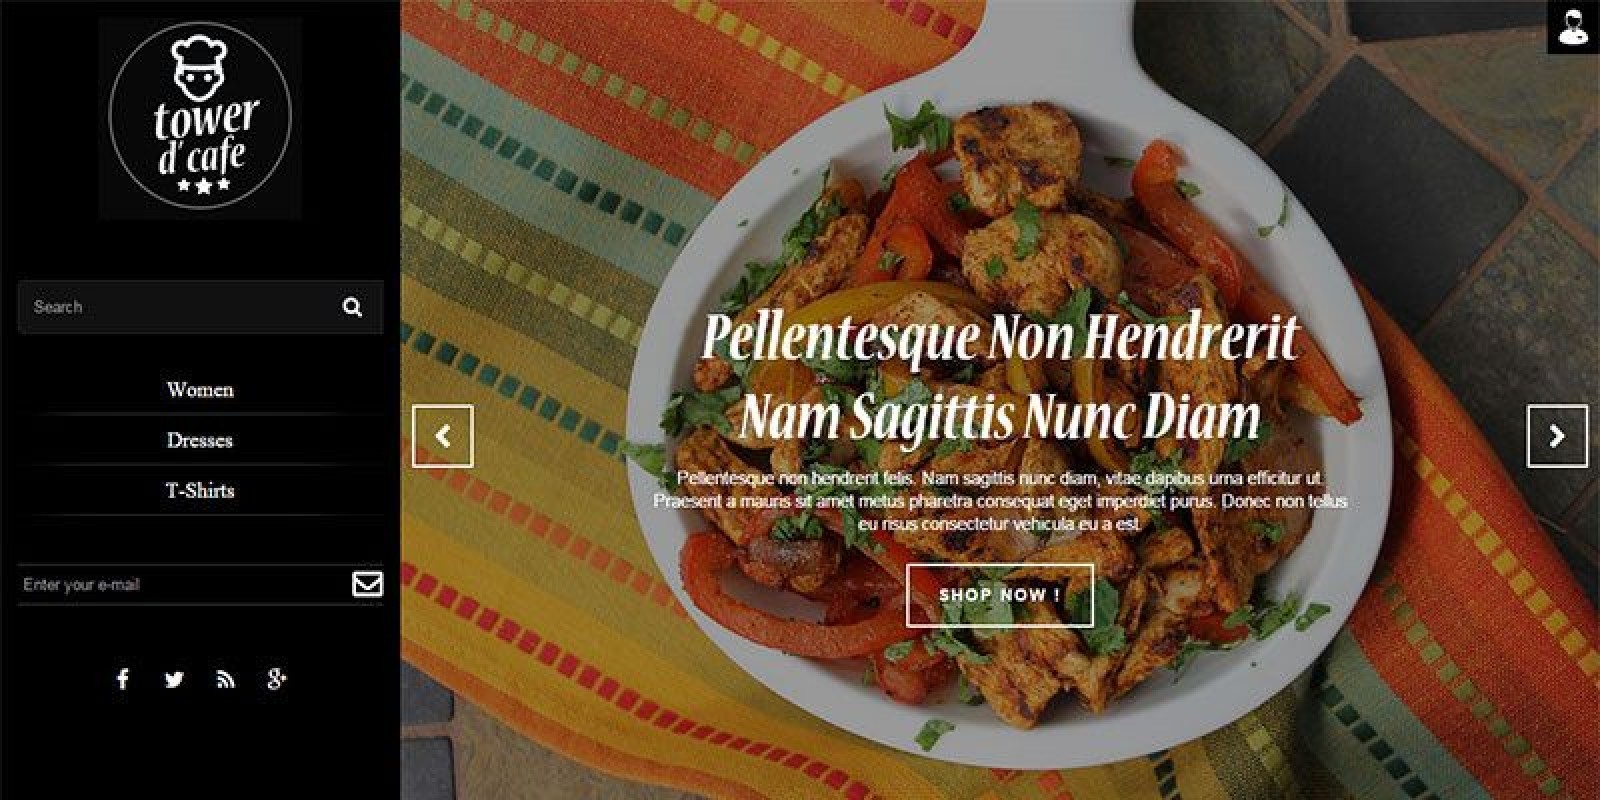Open the Dresses menu category

[x=200, y=440]
